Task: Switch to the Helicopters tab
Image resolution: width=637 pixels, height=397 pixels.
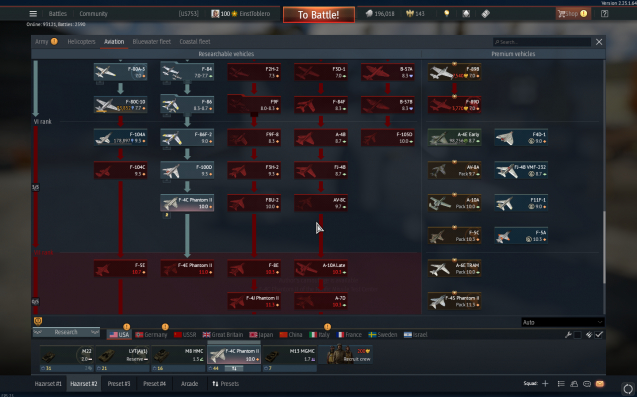Action: tap(81, 41)
